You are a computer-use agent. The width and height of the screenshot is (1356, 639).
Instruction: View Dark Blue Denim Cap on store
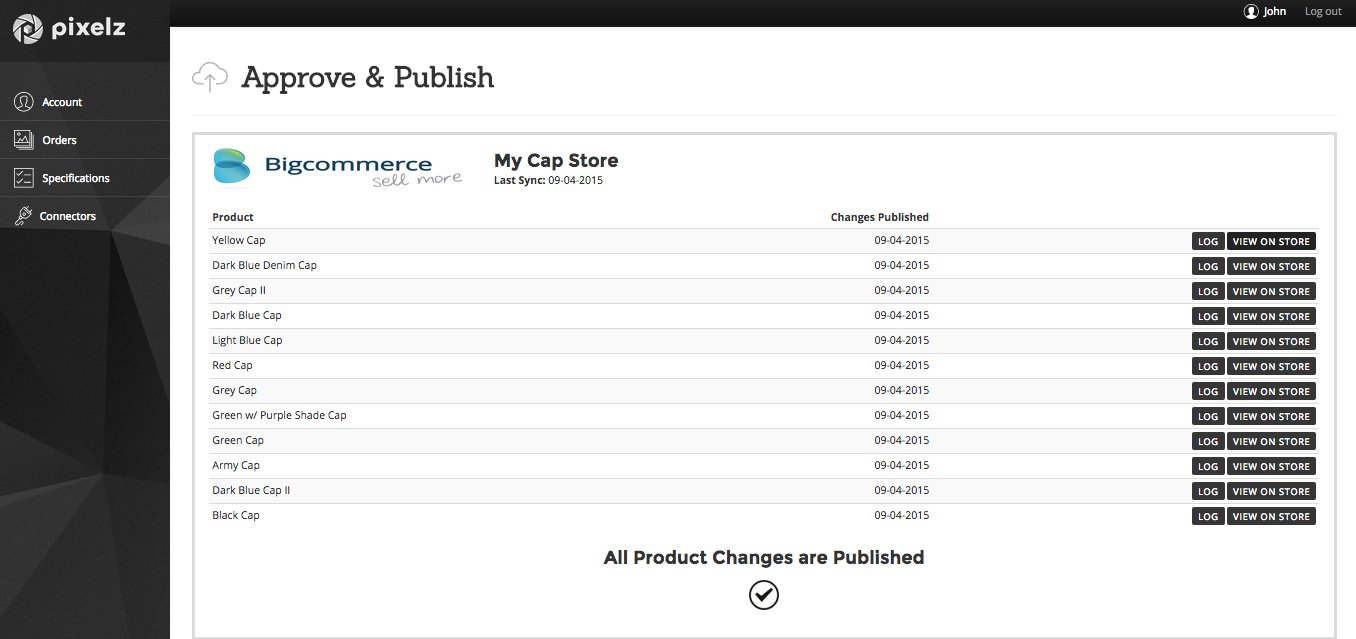1270,266
